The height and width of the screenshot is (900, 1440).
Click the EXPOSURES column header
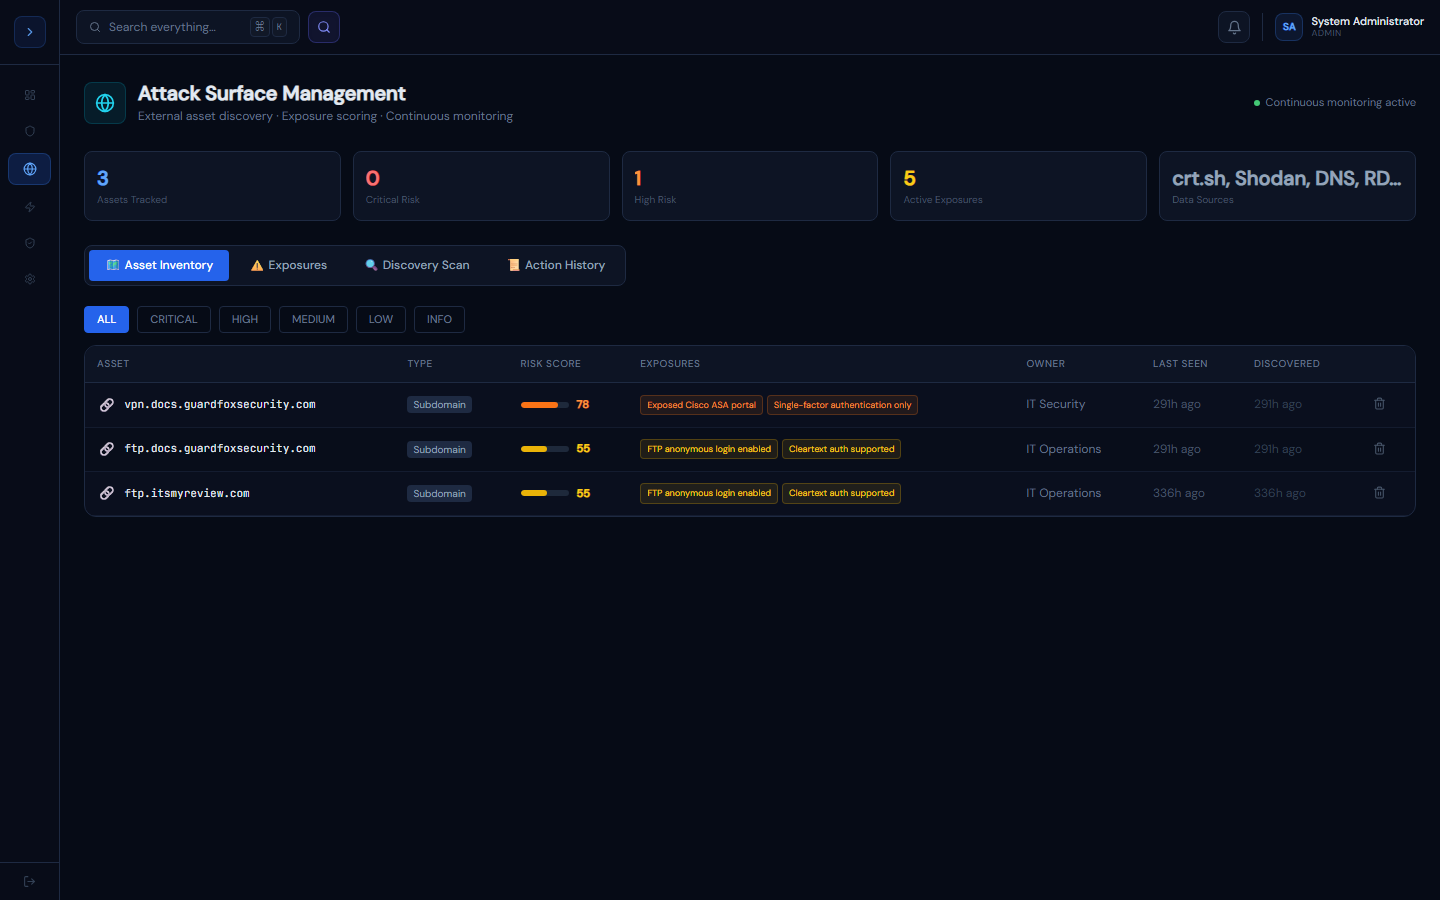(x=670, y=364)
